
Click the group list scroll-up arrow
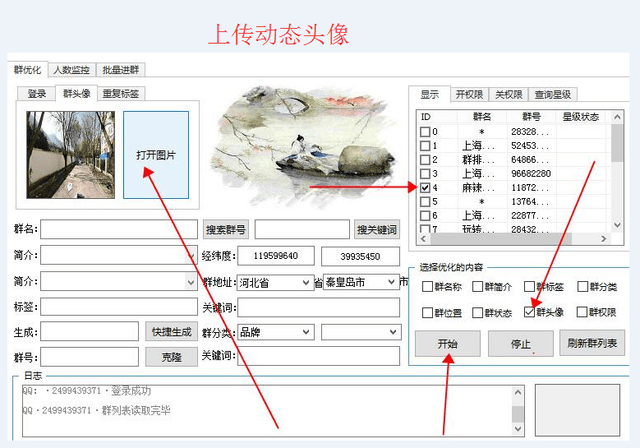point(617,117)
